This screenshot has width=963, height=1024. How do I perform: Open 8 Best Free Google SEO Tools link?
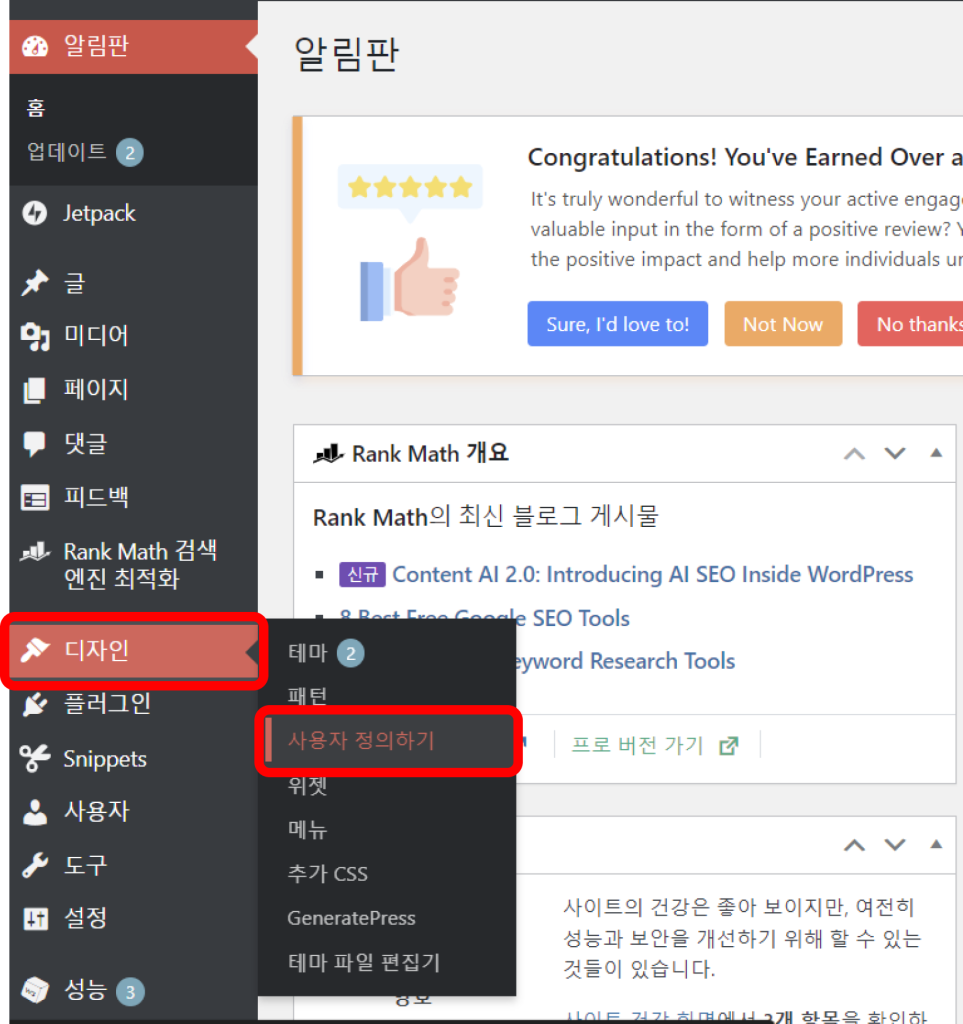(484, 618)
